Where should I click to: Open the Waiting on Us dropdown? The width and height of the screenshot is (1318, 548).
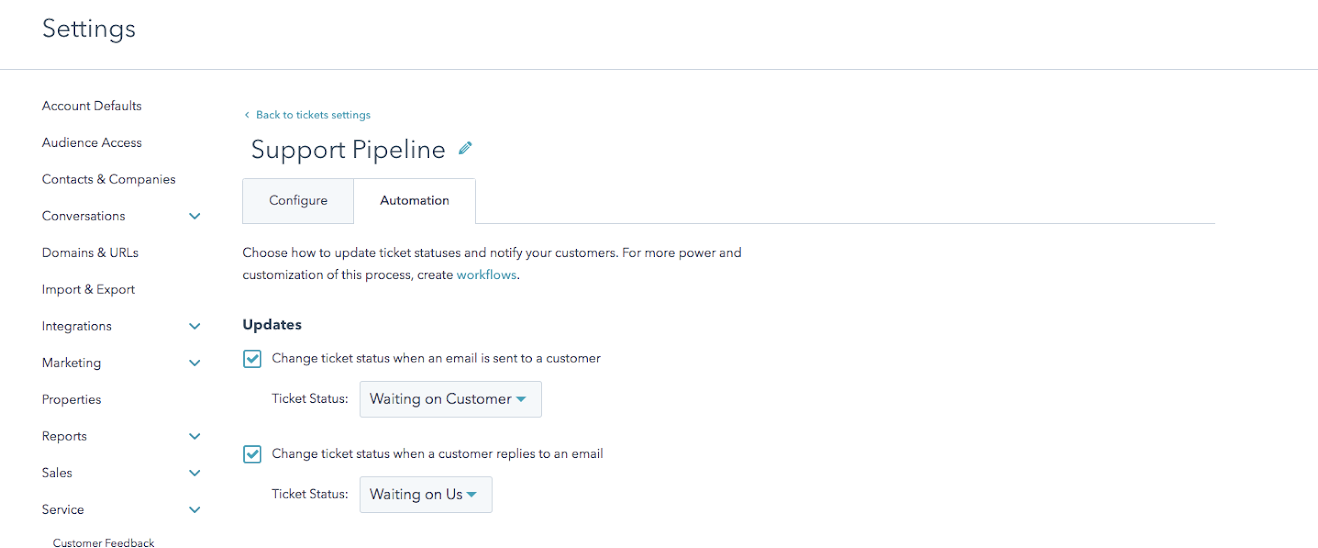[425, 494]
